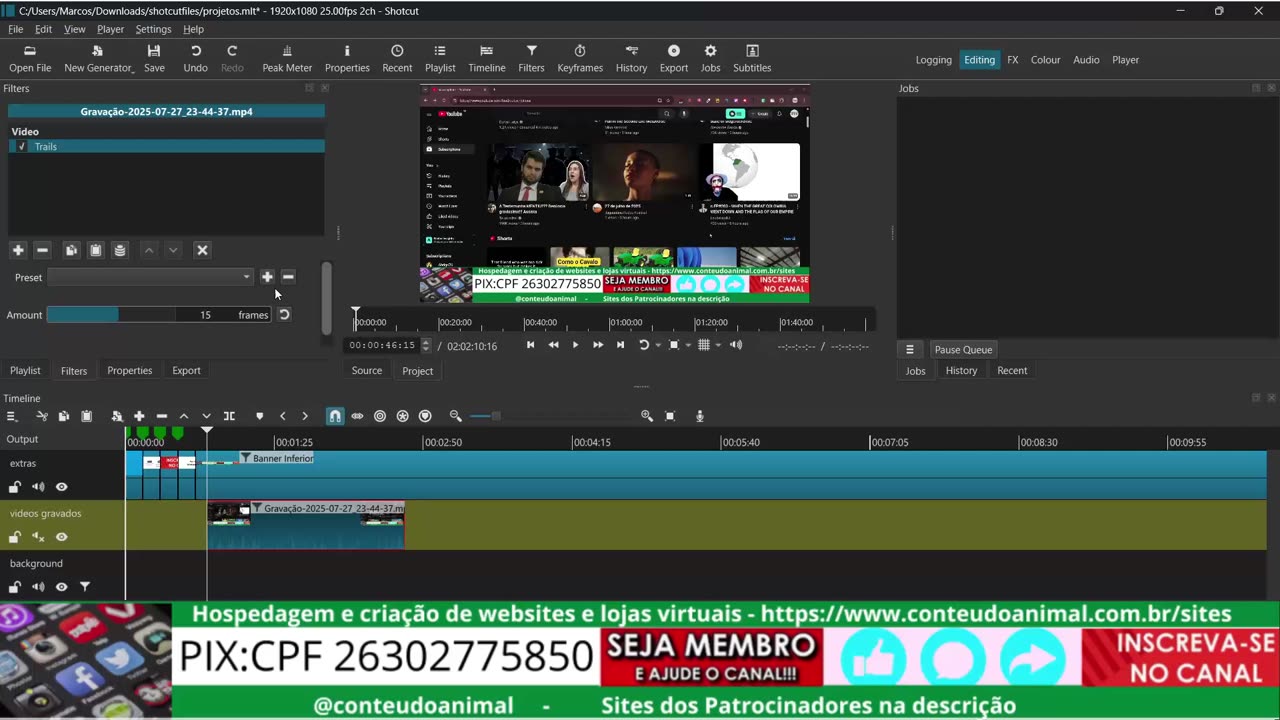Image resolution: width=1280 pixels, height=720 pixels.
Task: Open filters for background track
Action: pos(85,587)
